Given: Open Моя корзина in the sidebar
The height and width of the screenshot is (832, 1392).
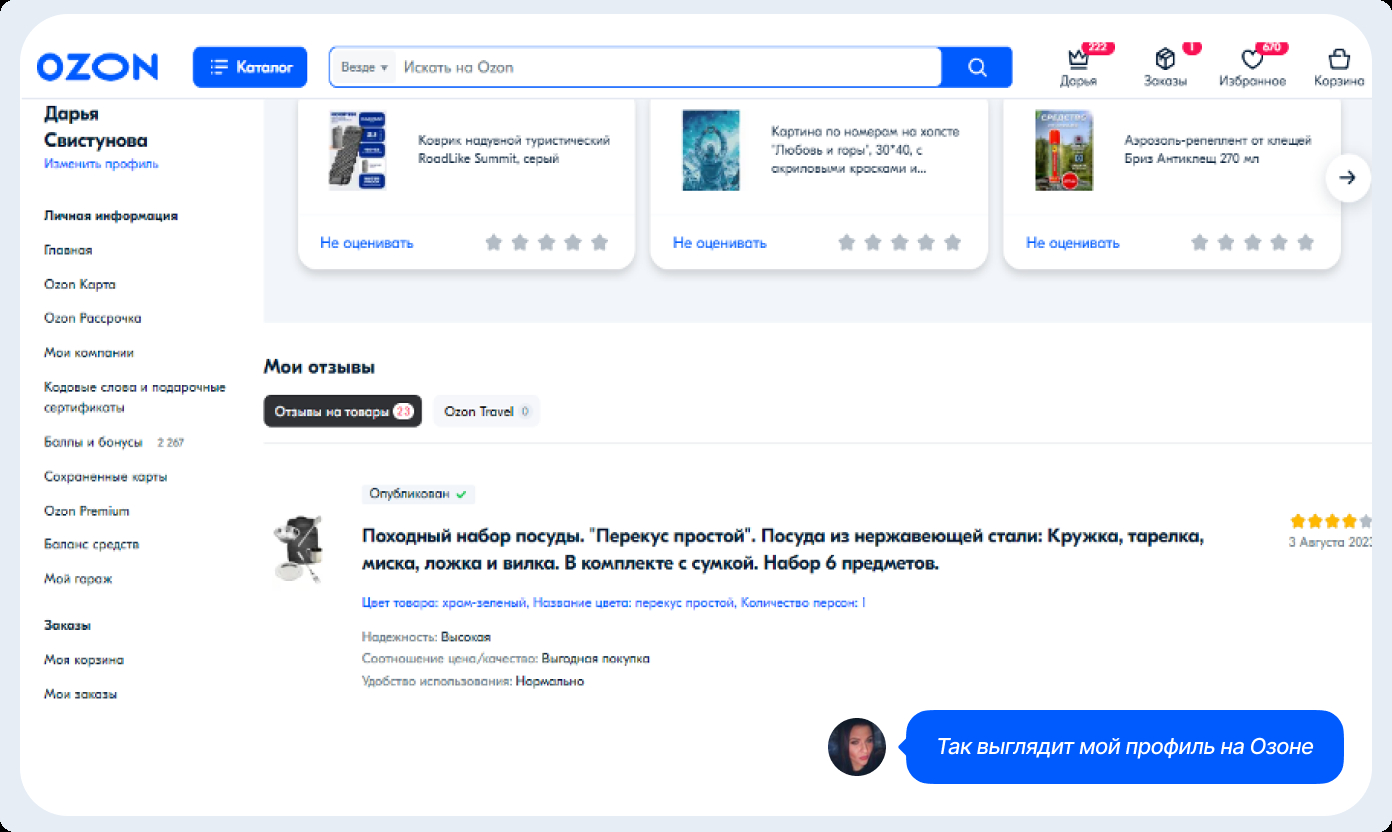Looking at the screenshot, I should [x=84, y=660].
